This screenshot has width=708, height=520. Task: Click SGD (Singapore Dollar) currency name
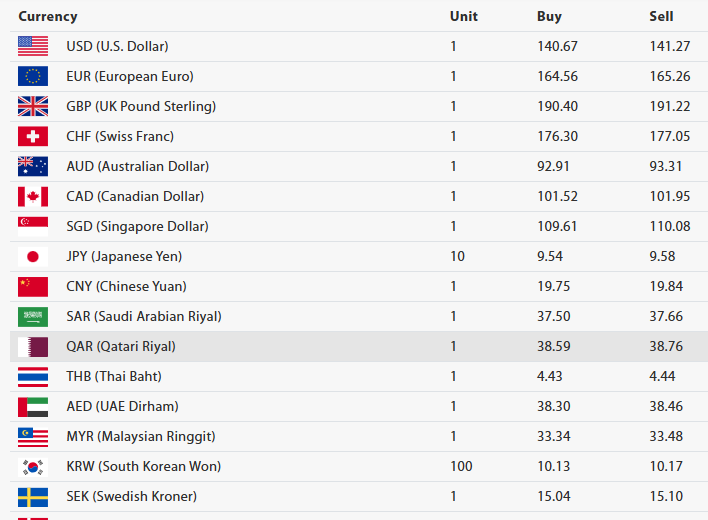click(x=137, y=226)
